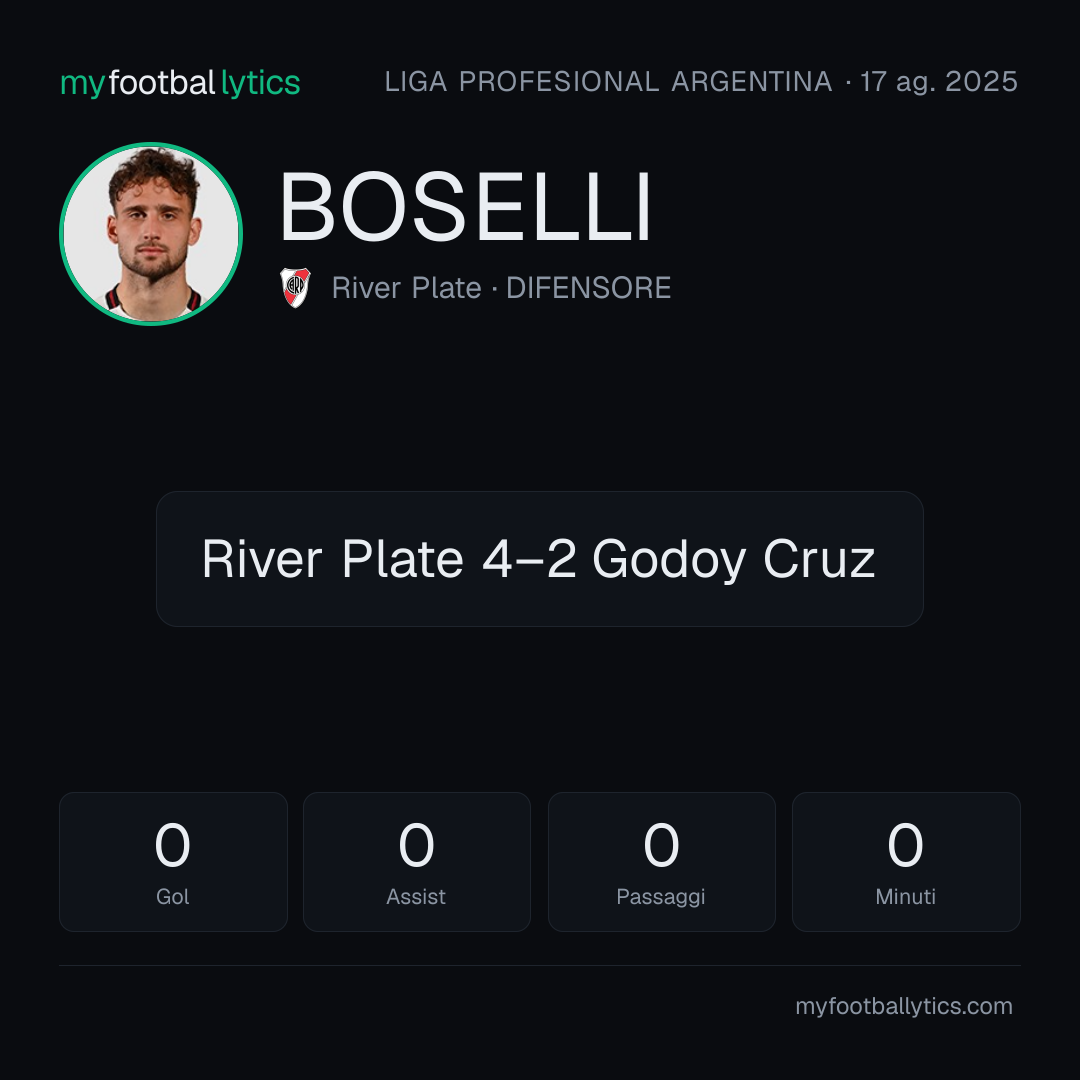Viewport: 1080px width, 1080px height.
Task: Click the Liga Profesional Argentina league label
Action: point(608,82)
